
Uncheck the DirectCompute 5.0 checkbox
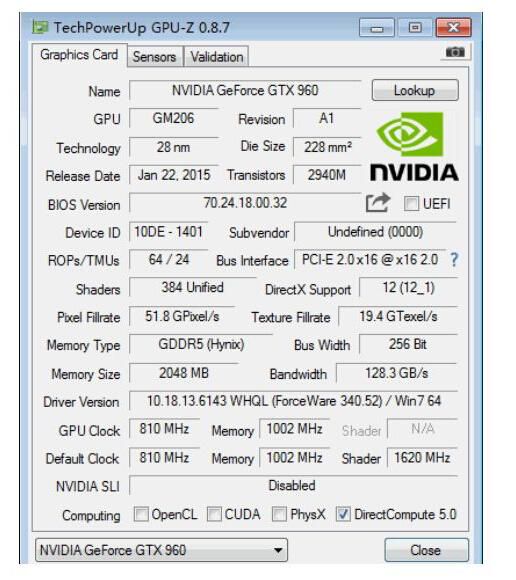point(343,514)
